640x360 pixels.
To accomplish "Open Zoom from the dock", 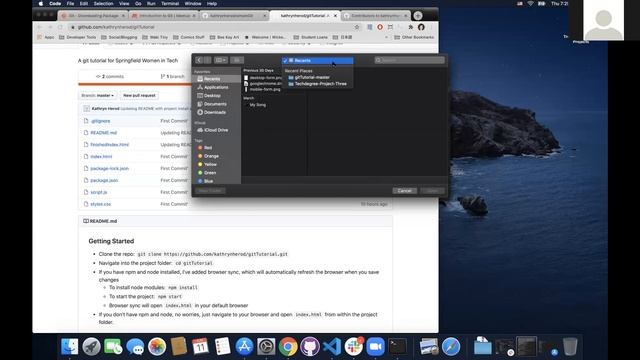I will click(x=376, y=347).
